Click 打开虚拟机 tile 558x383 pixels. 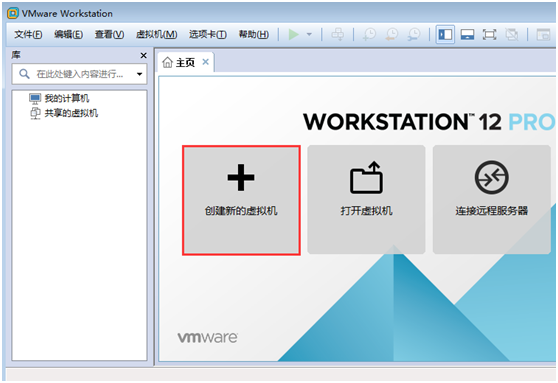click(366, 199)
